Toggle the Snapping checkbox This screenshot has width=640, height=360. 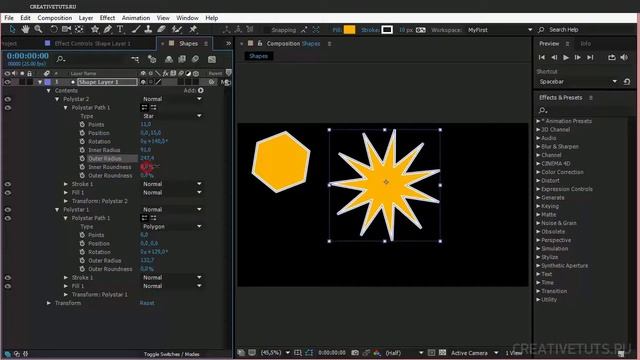point(267,30)
